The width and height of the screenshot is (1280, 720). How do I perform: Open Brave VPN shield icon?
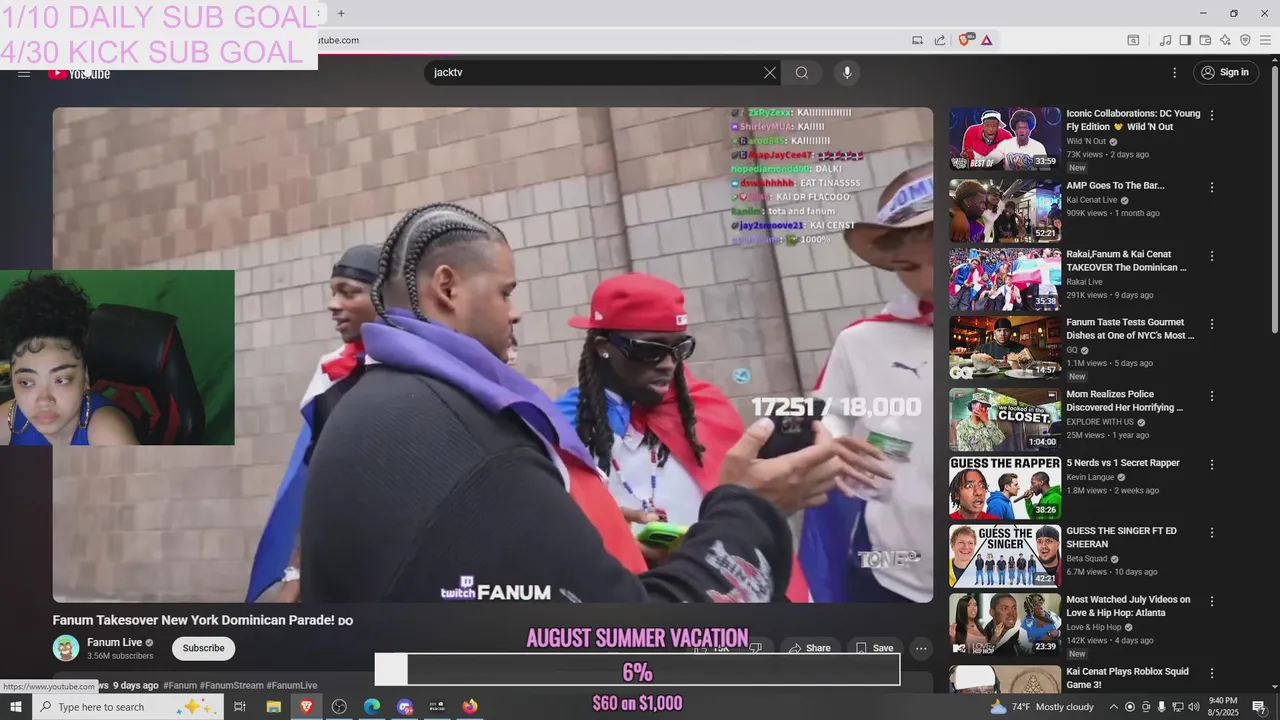click(x=1245, y=40)
